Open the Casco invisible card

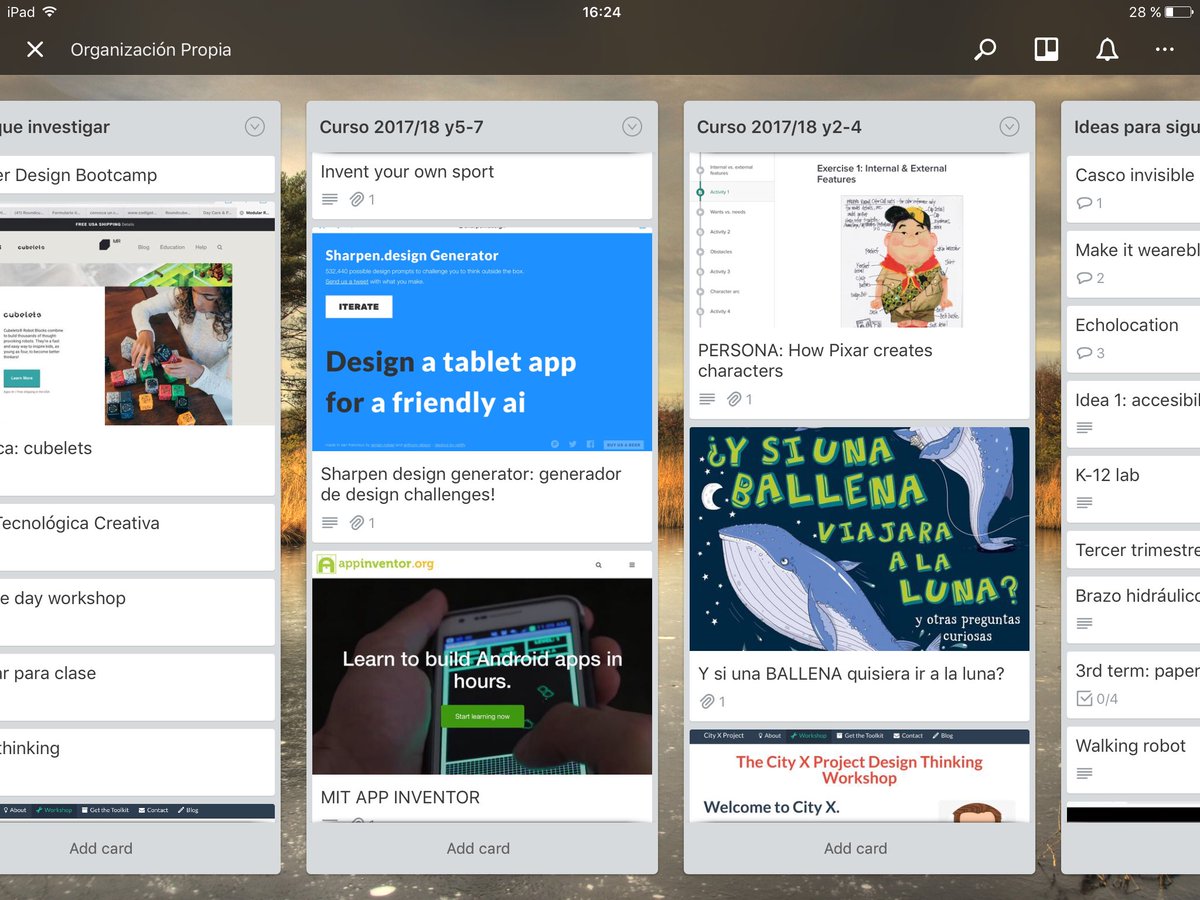(1133, 188)
